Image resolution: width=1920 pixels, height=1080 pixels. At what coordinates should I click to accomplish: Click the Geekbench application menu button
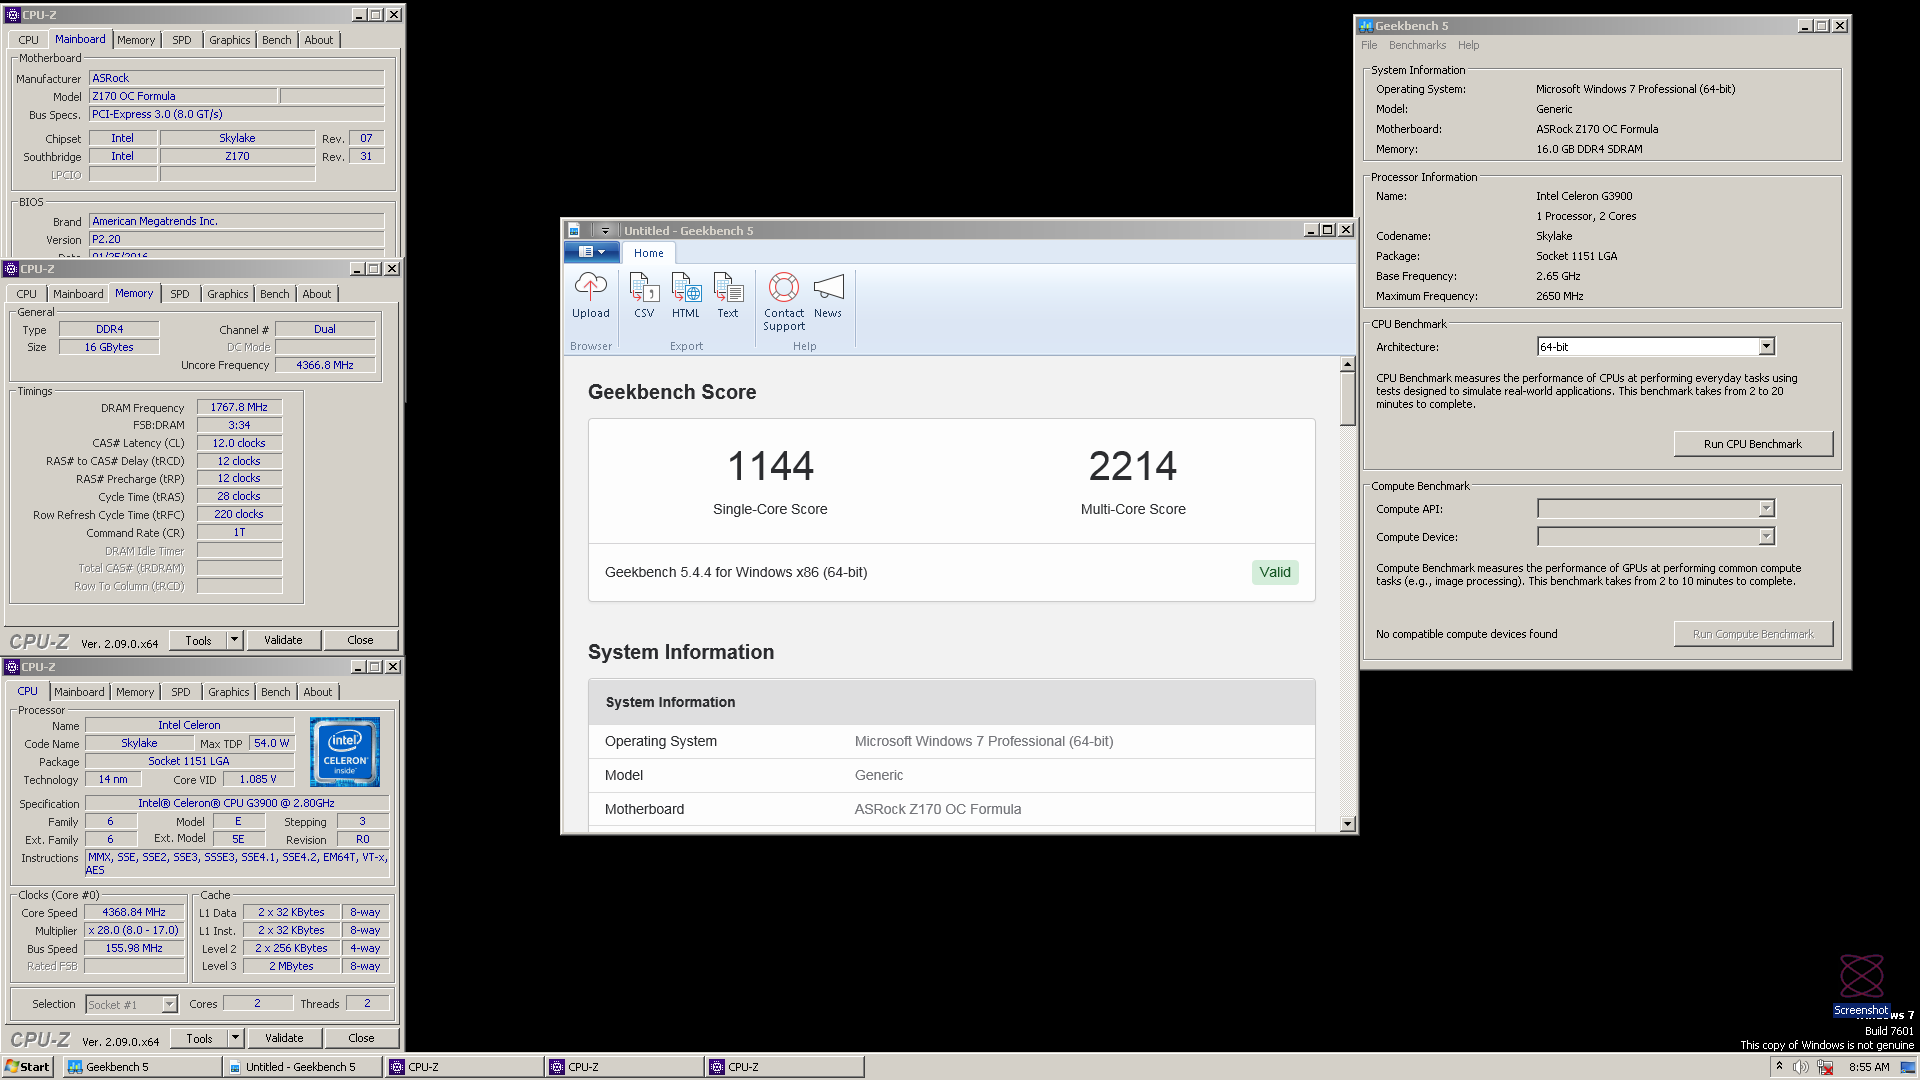click(x=592, y=252)
